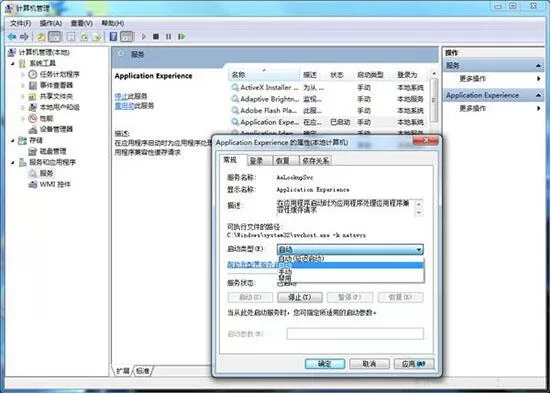Click the Refresh toolbar icon

point(84,37)
